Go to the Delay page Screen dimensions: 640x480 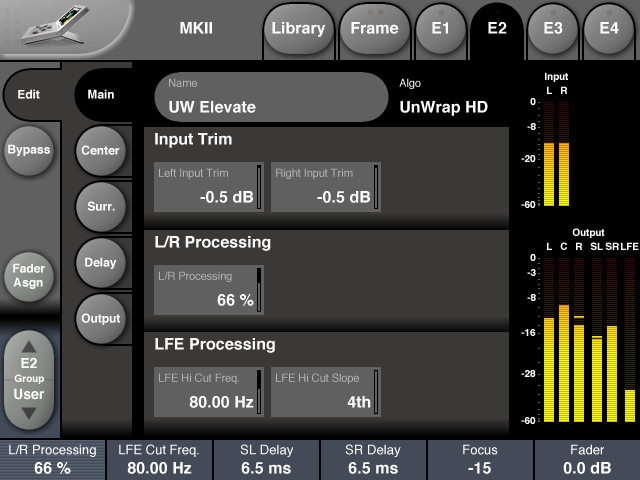(x=101, y=263)
